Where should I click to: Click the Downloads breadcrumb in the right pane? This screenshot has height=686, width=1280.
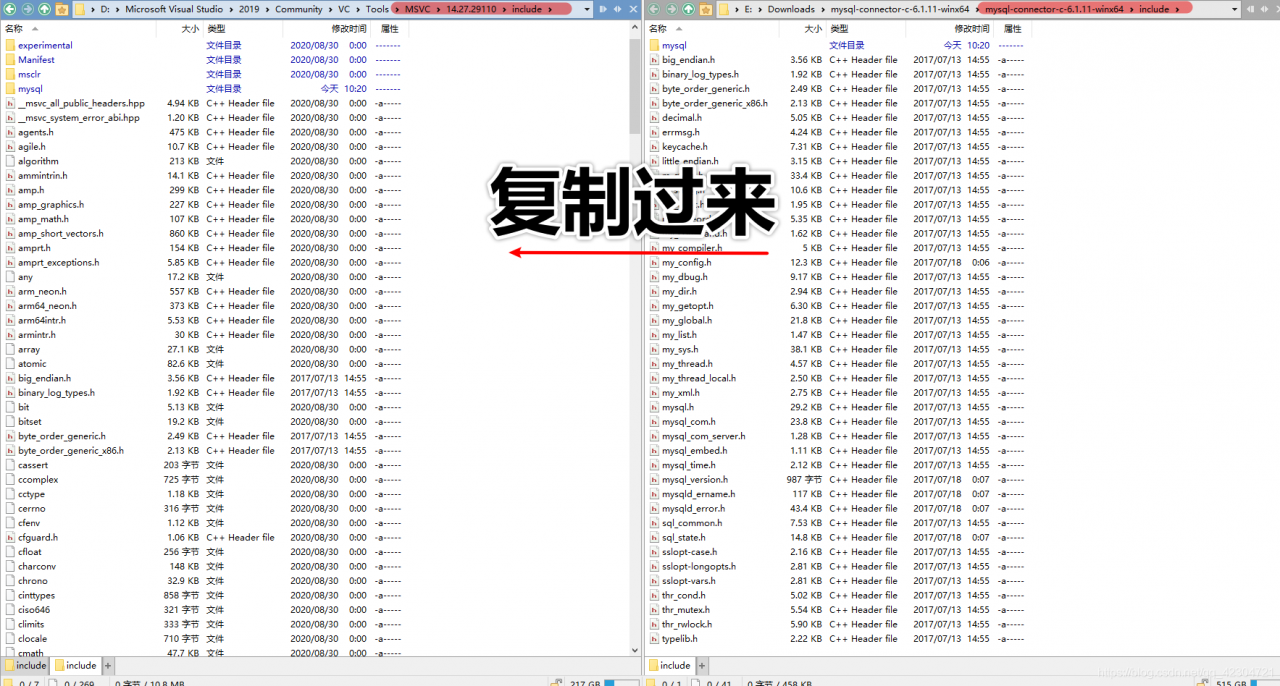point(790,8)
